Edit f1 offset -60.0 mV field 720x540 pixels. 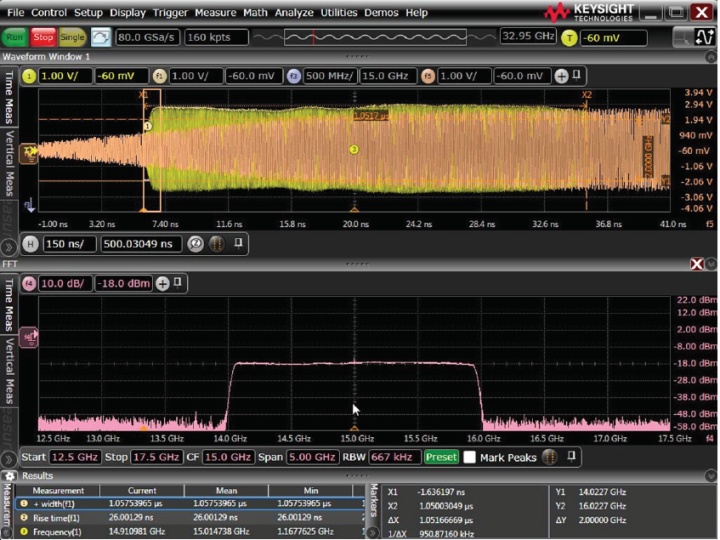click(x=253, y=76)
